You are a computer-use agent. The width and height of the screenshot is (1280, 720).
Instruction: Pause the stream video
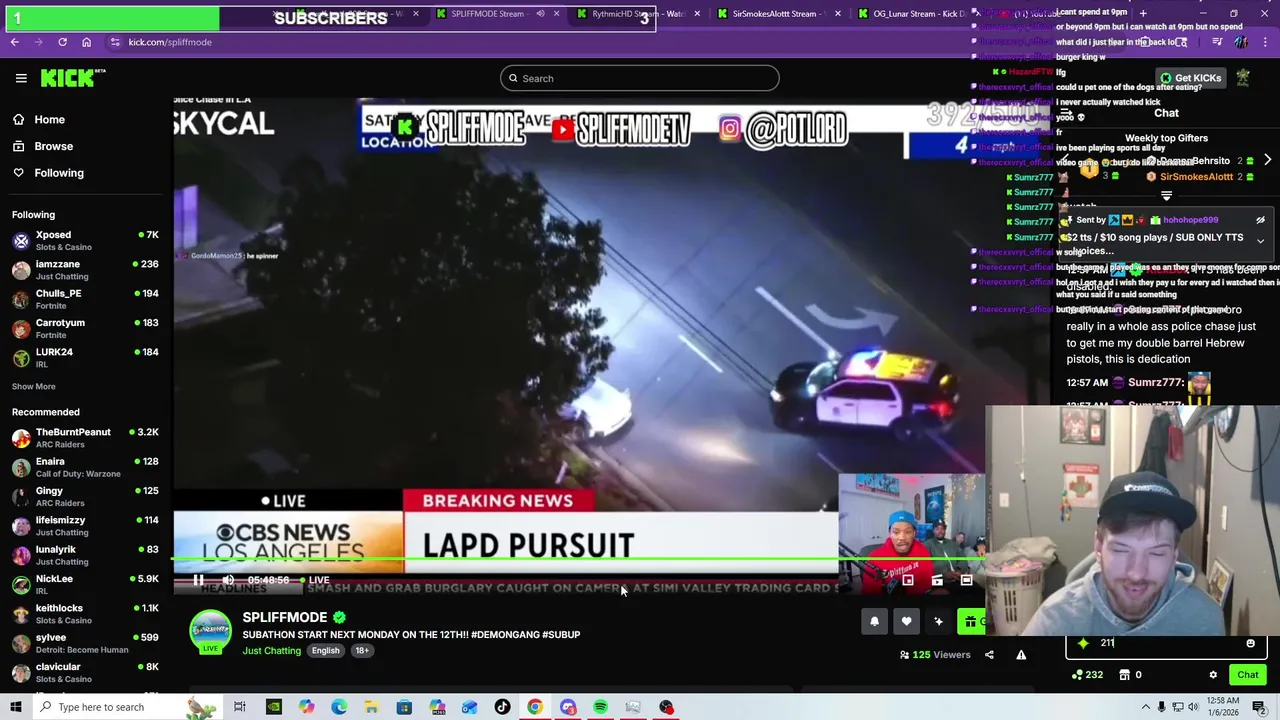point(198,580)
